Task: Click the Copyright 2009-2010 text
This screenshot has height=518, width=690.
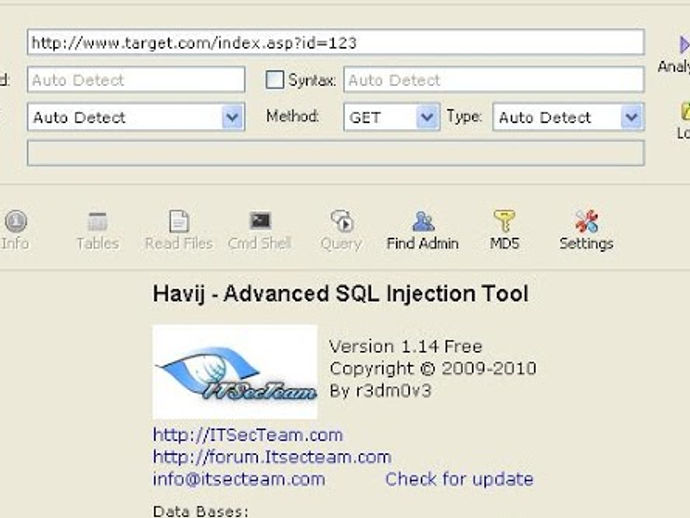Action: 433,368
